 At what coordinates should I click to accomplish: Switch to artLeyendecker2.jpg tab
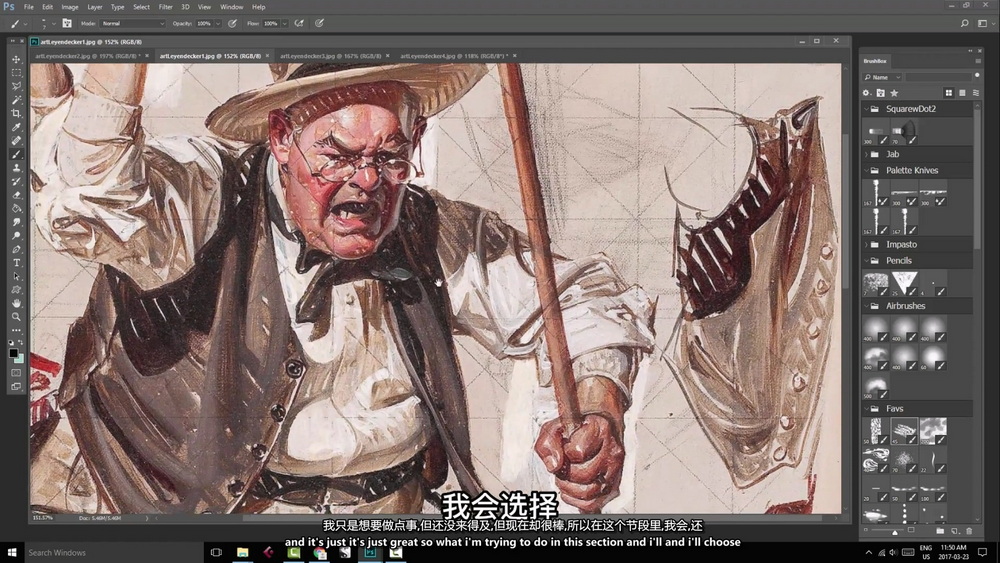click(x=87, y=56)
